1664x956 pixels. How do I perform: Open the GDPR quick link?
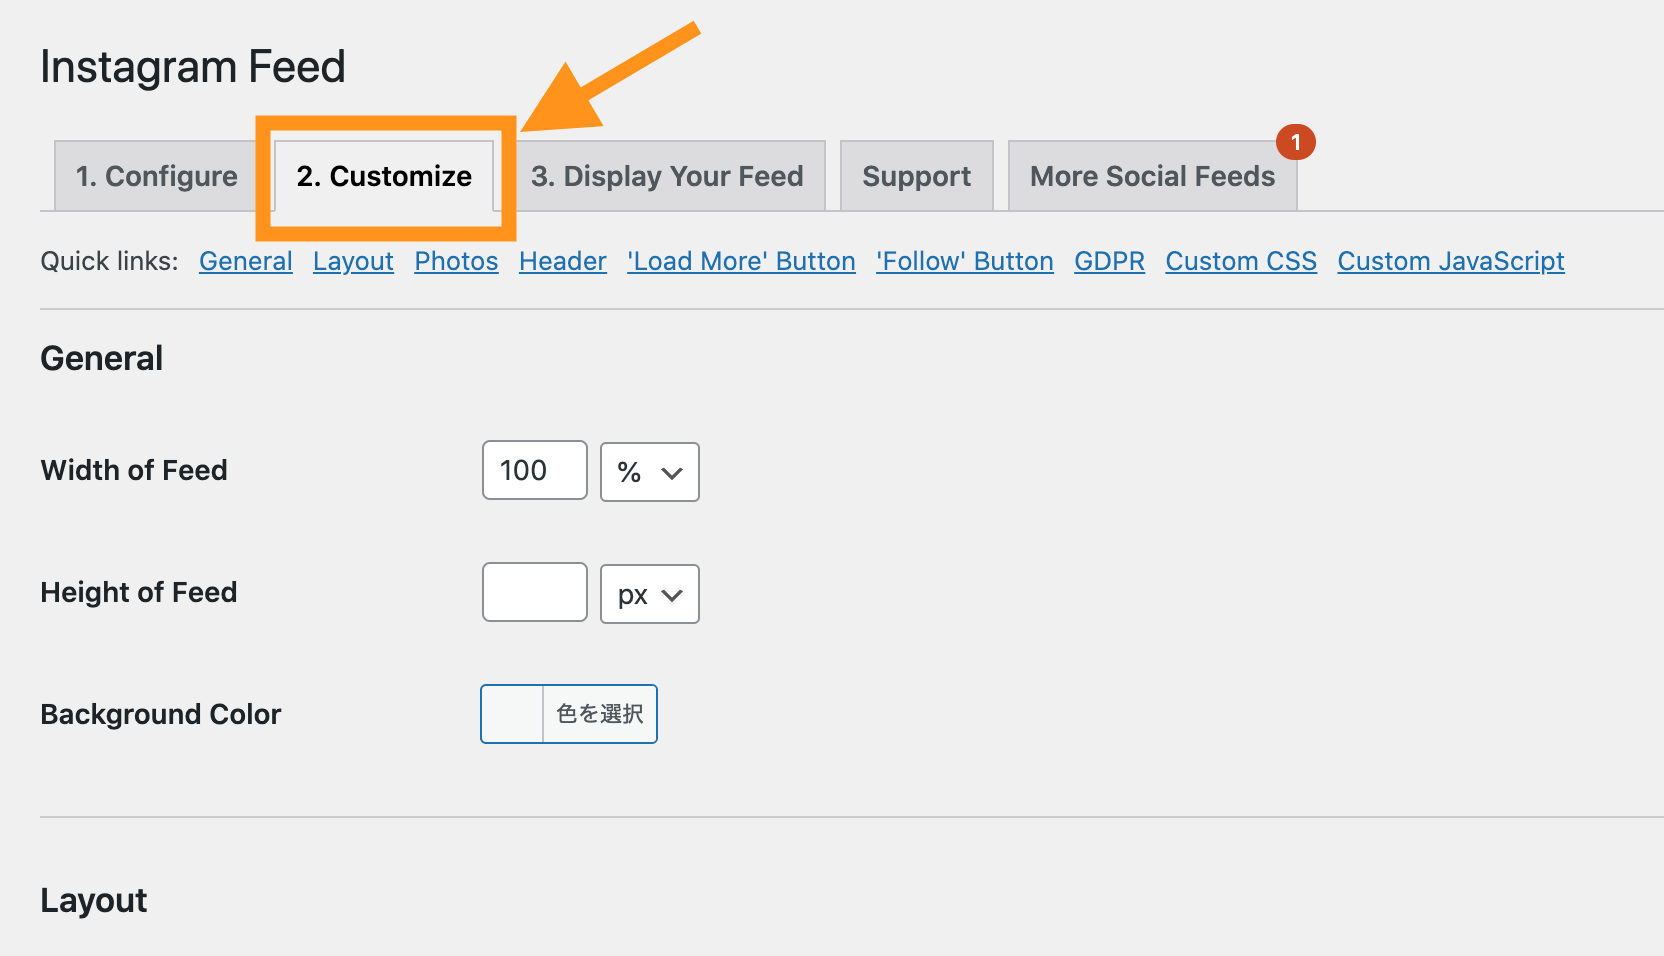[x=1108, y=261]
